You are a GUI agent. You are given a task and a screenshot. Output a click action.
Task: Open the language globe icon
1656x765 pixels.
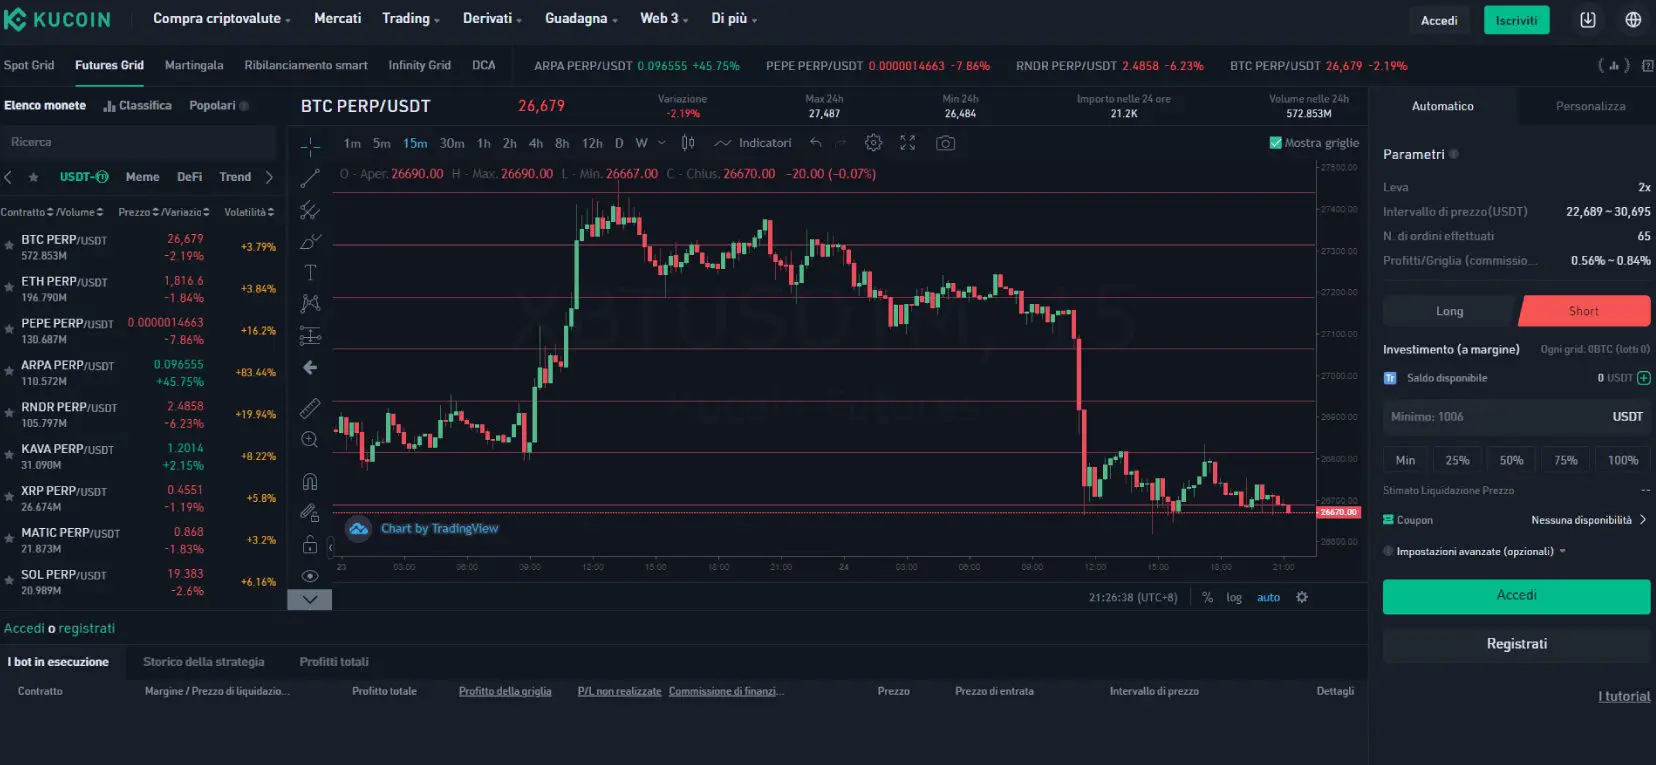[x=1633, y=20]
